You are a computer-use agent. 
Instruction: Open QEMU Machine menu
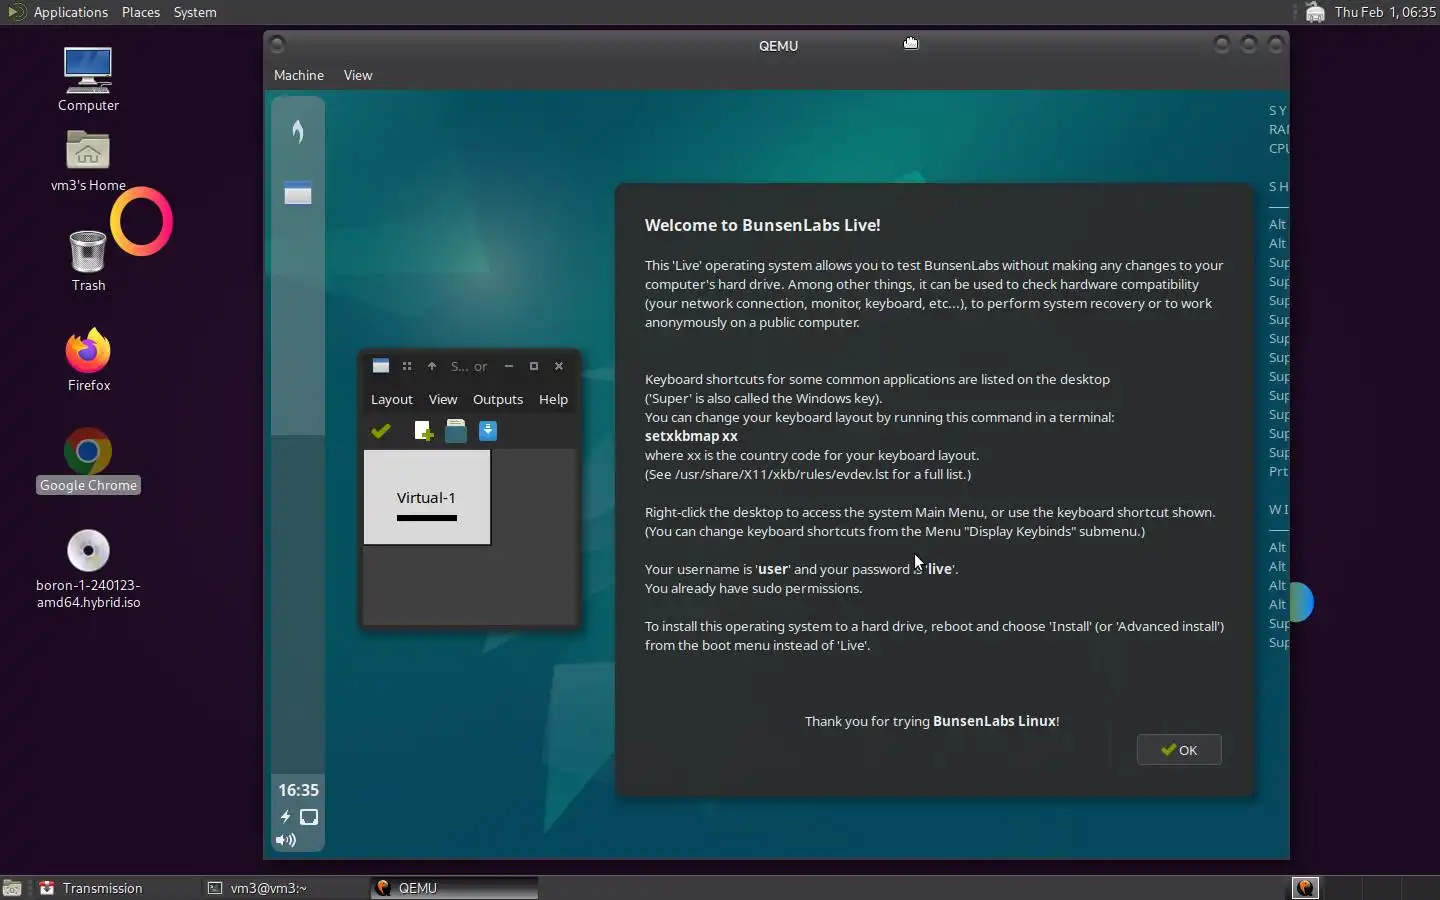point(299,75)
